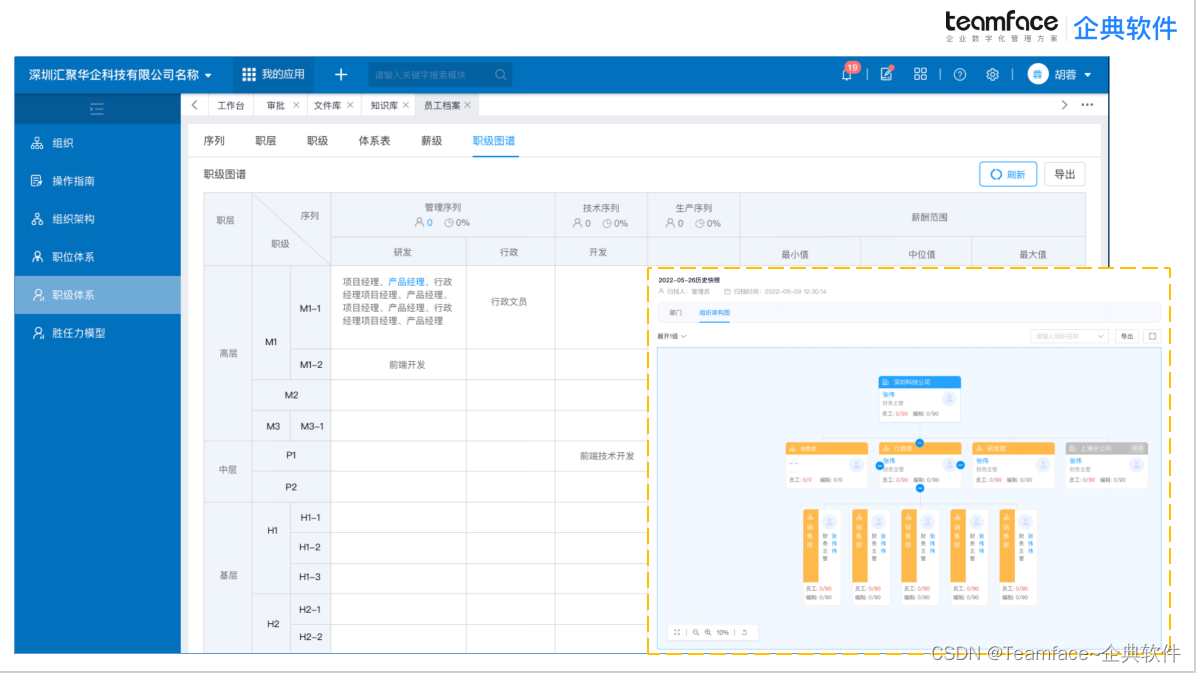Screen dimensions: 1196x673
Task: Open the 胡蓉 user dropdown
Action: pos(1073,75)
